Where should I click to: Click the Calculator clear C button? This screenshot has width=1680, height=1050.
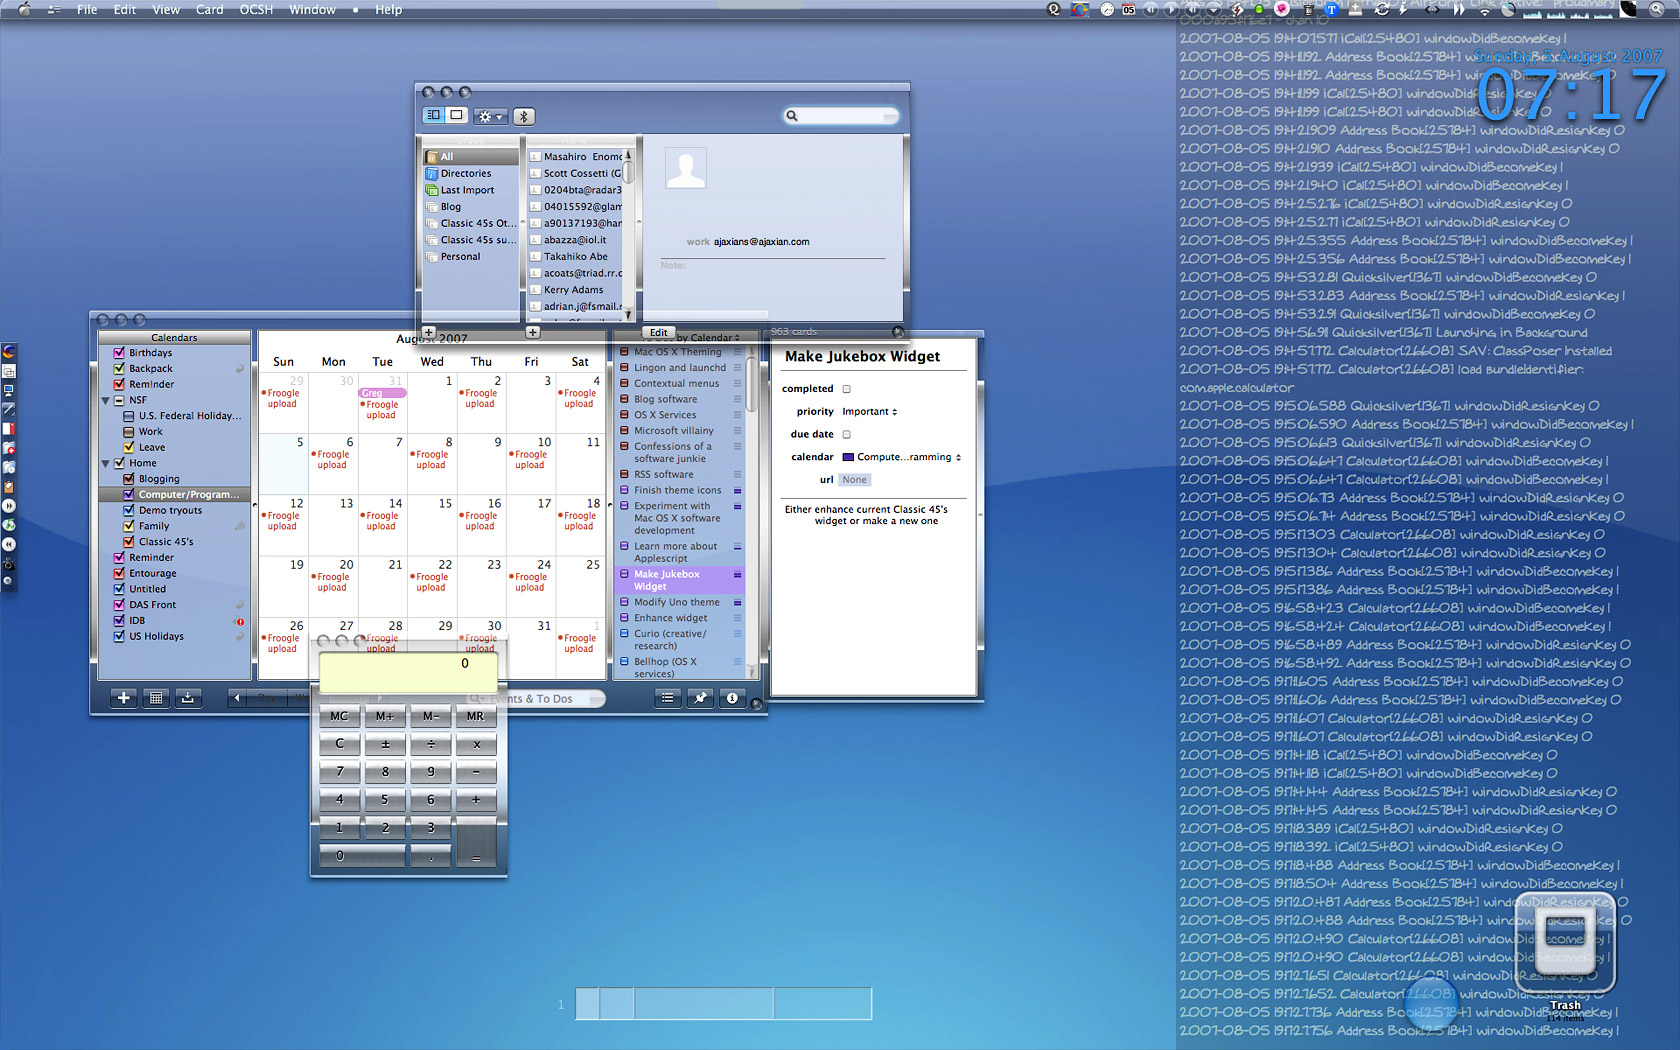340,744
